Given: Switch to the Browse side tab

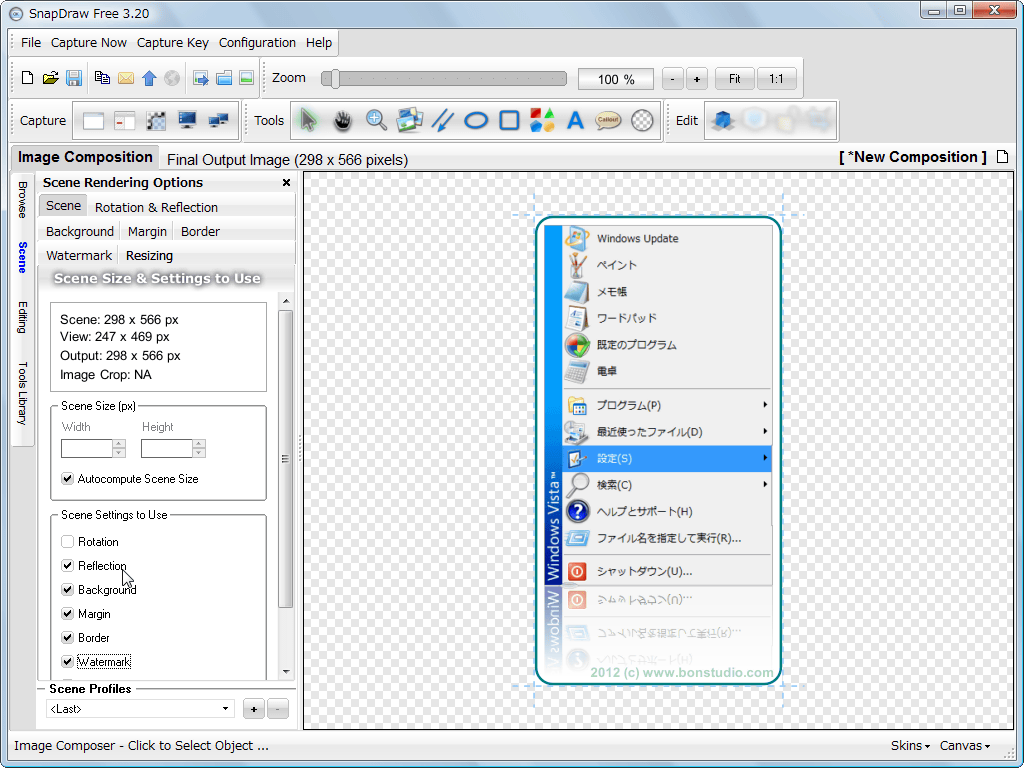Looking at the screenshot, I should (22, 199).
